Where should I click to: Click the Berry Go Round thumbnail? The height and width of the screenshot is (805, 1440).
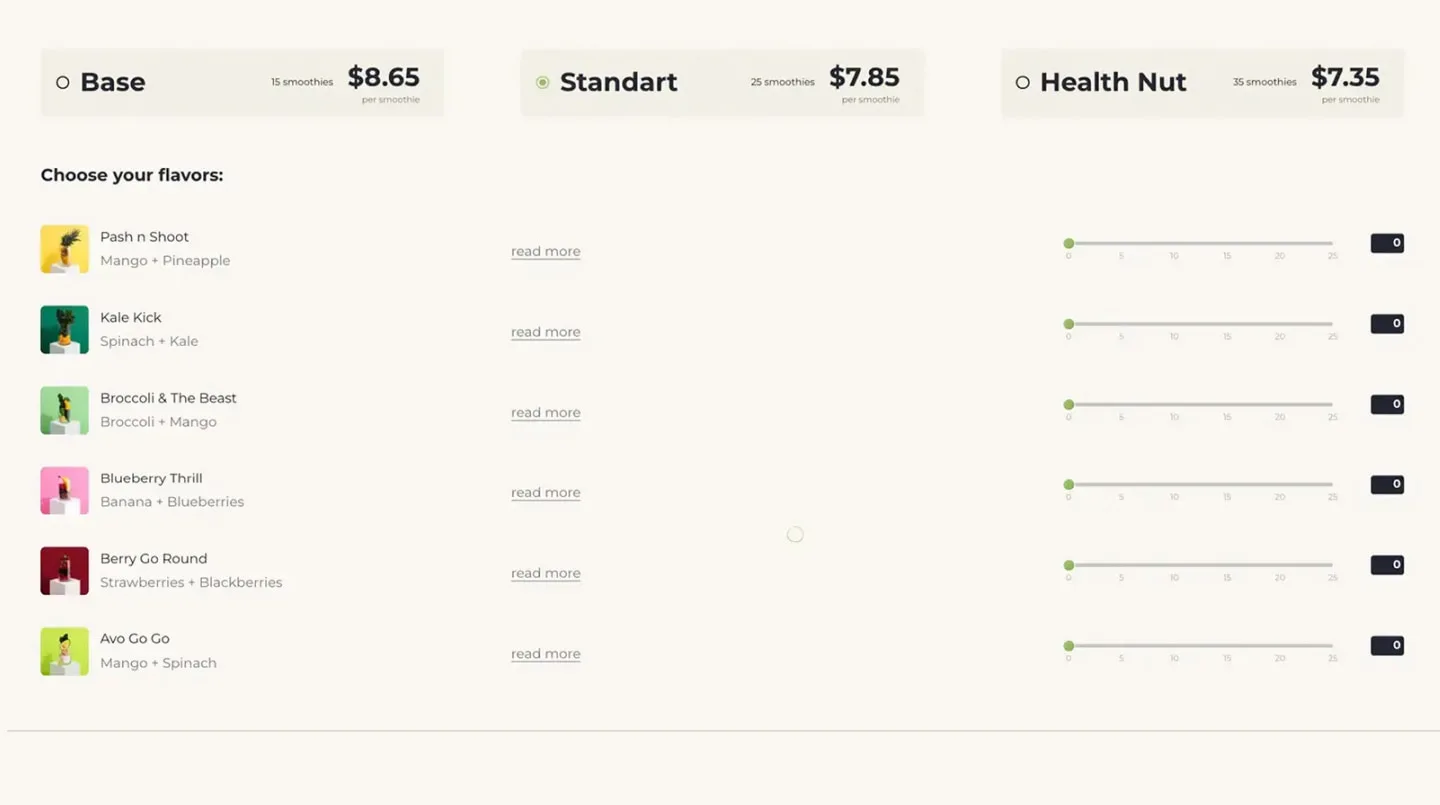point(64,571)
